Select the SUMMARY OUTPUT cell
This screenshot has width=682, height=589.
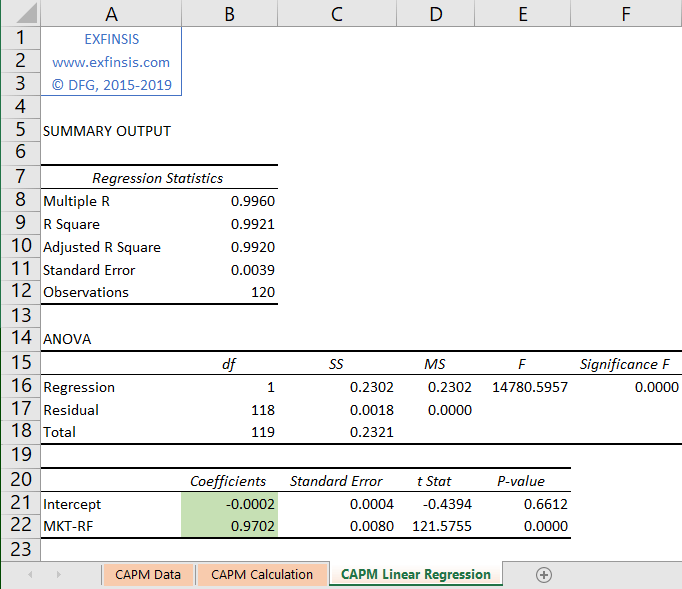point(107,131)
